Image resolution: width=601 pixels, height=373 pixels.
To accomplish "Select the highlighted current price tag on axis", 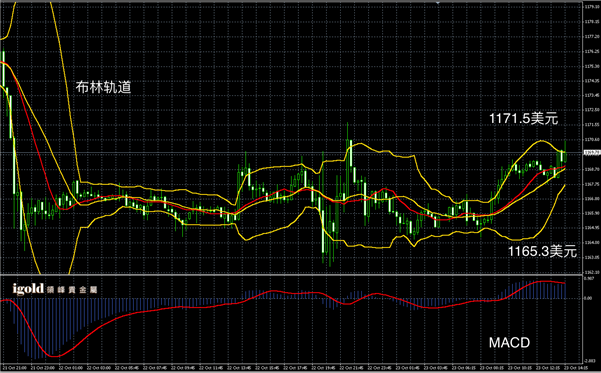I will click(591, 153).
